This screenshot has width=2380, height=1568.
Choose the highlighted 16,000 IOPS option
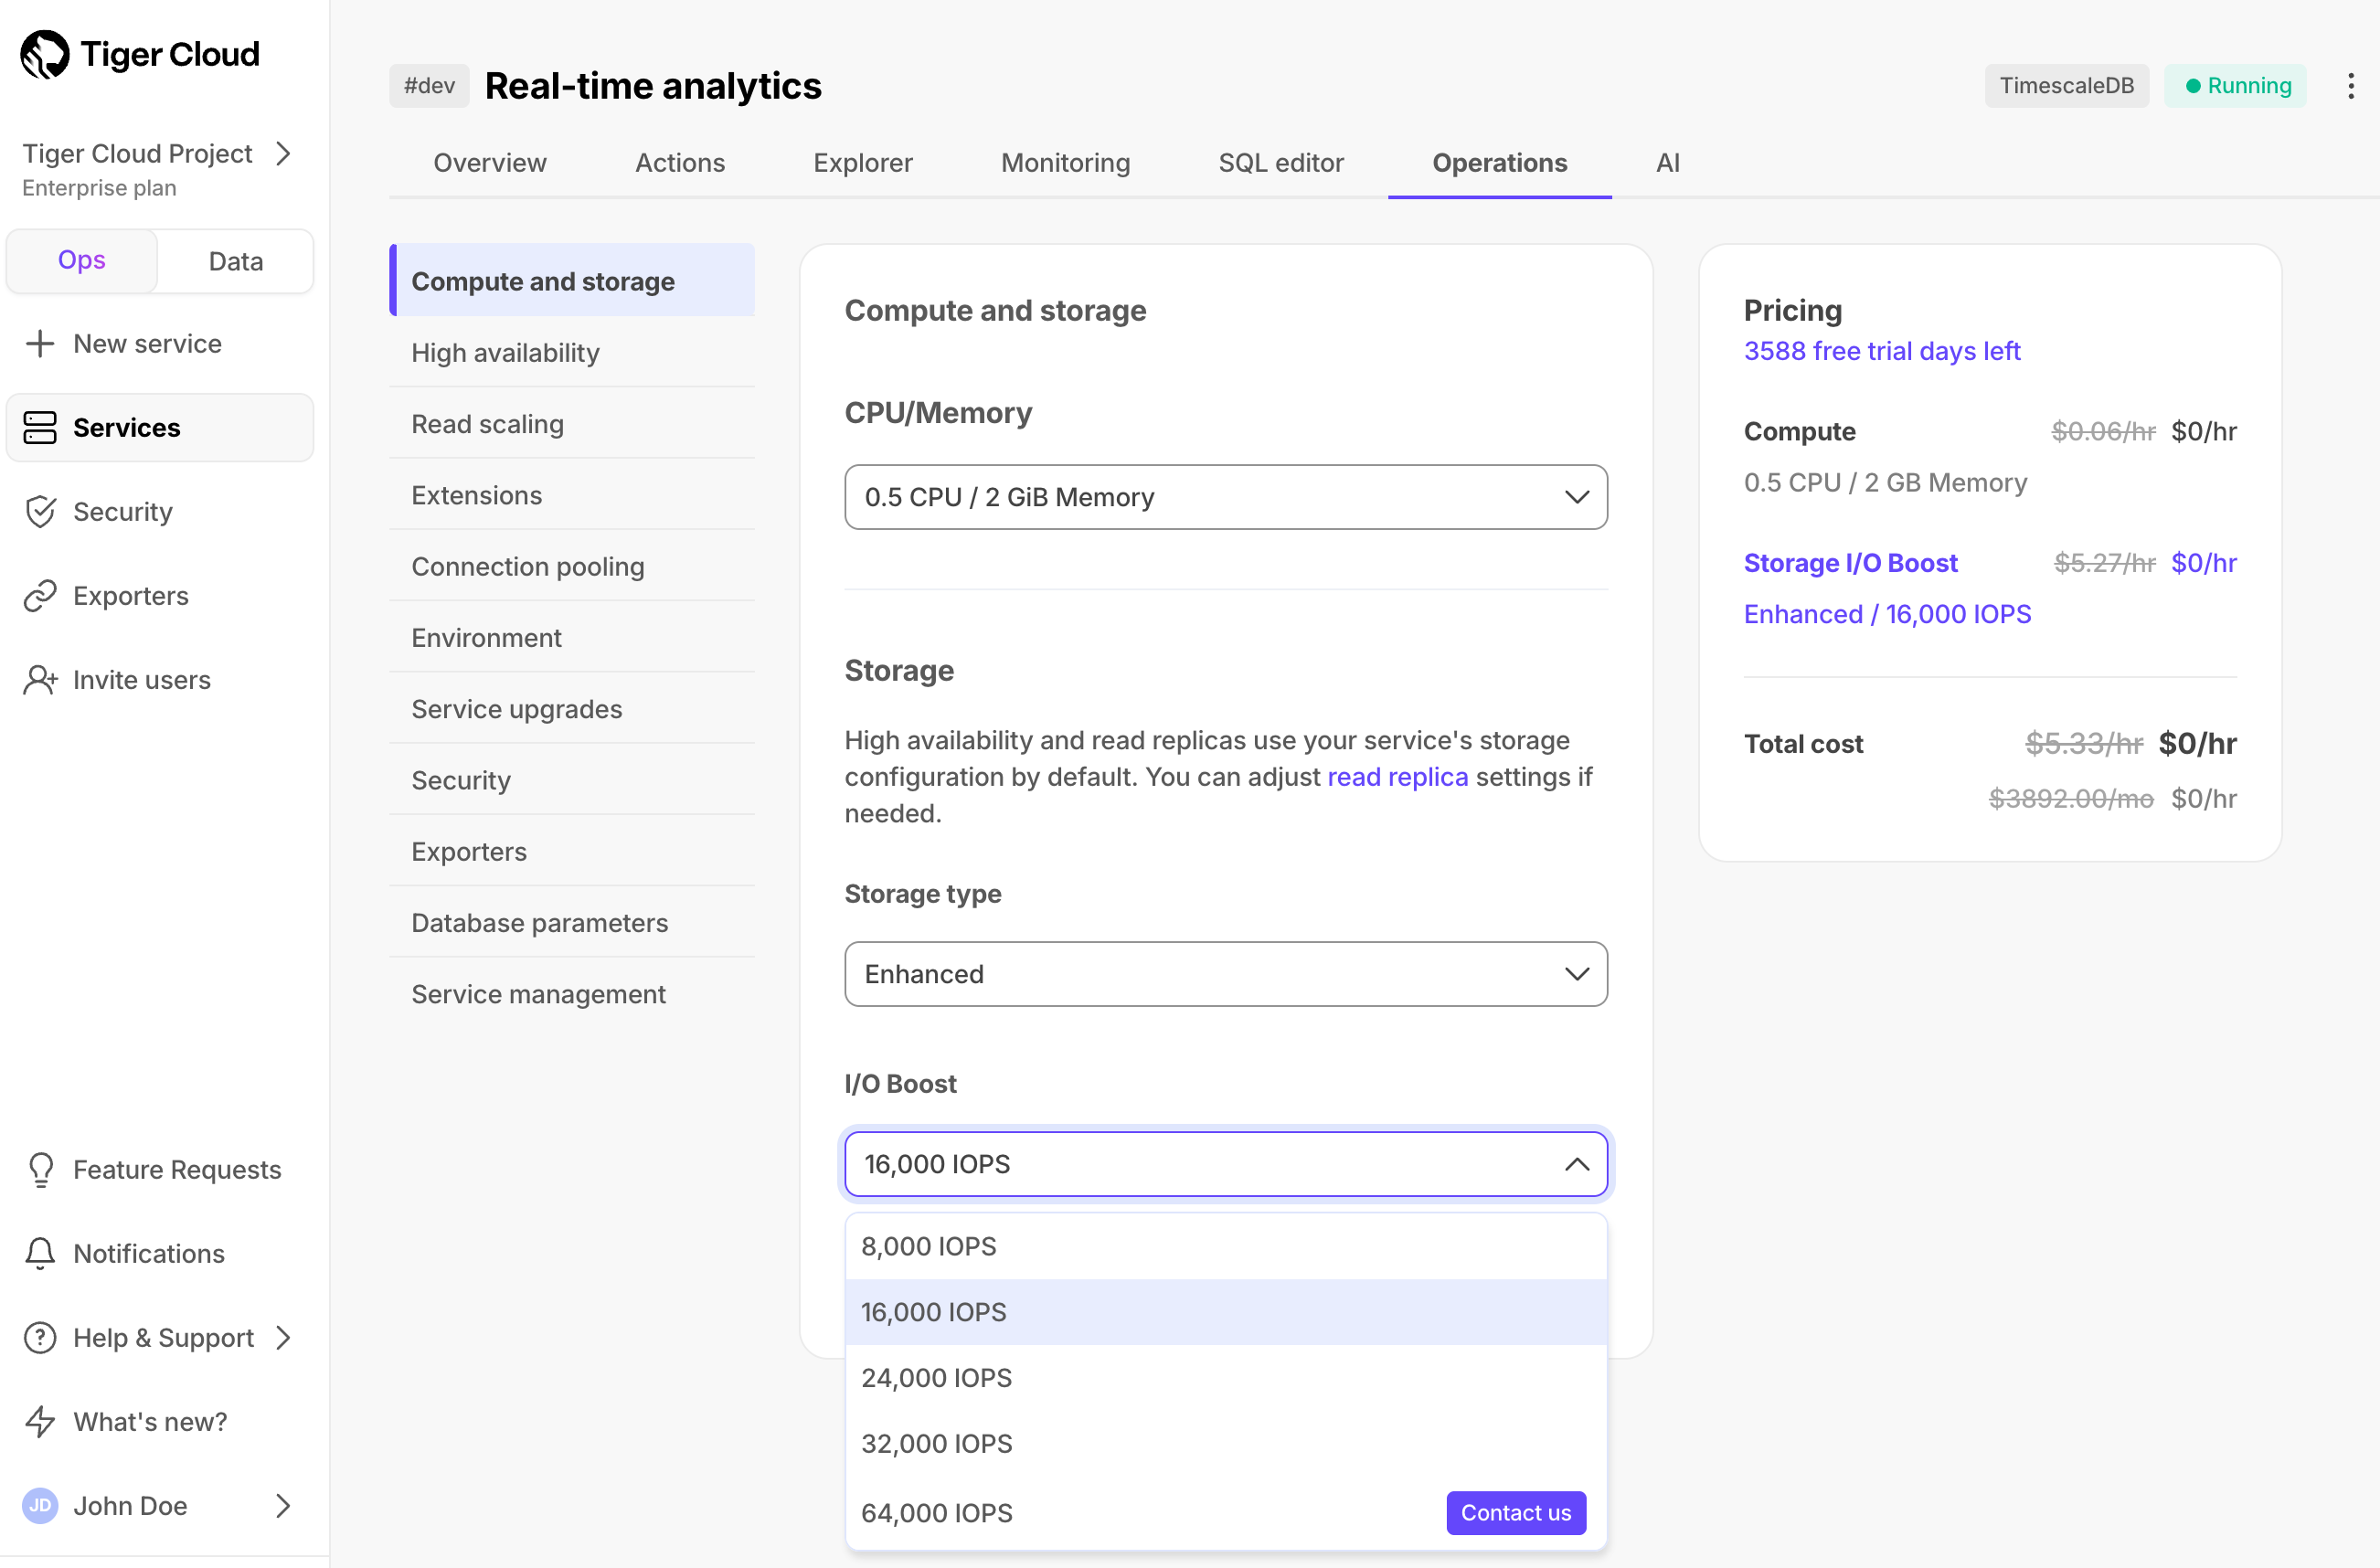click(1225, 1312)
